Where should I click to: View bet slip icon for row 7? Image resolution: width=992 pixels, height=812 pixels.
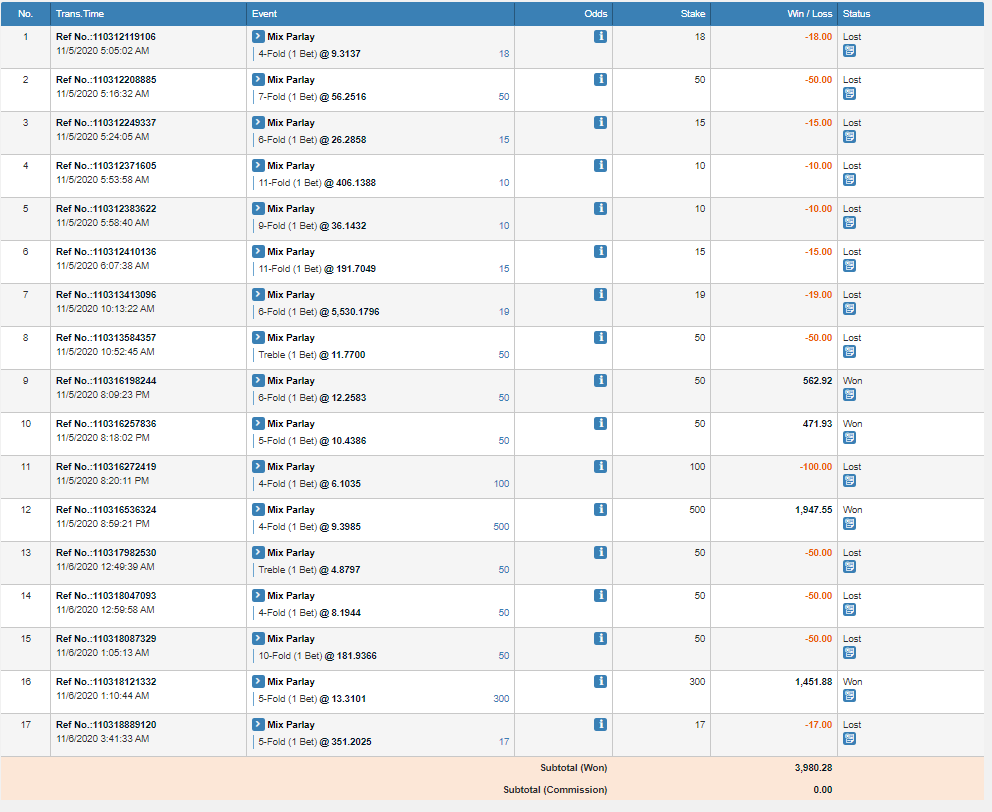[850, 309]
